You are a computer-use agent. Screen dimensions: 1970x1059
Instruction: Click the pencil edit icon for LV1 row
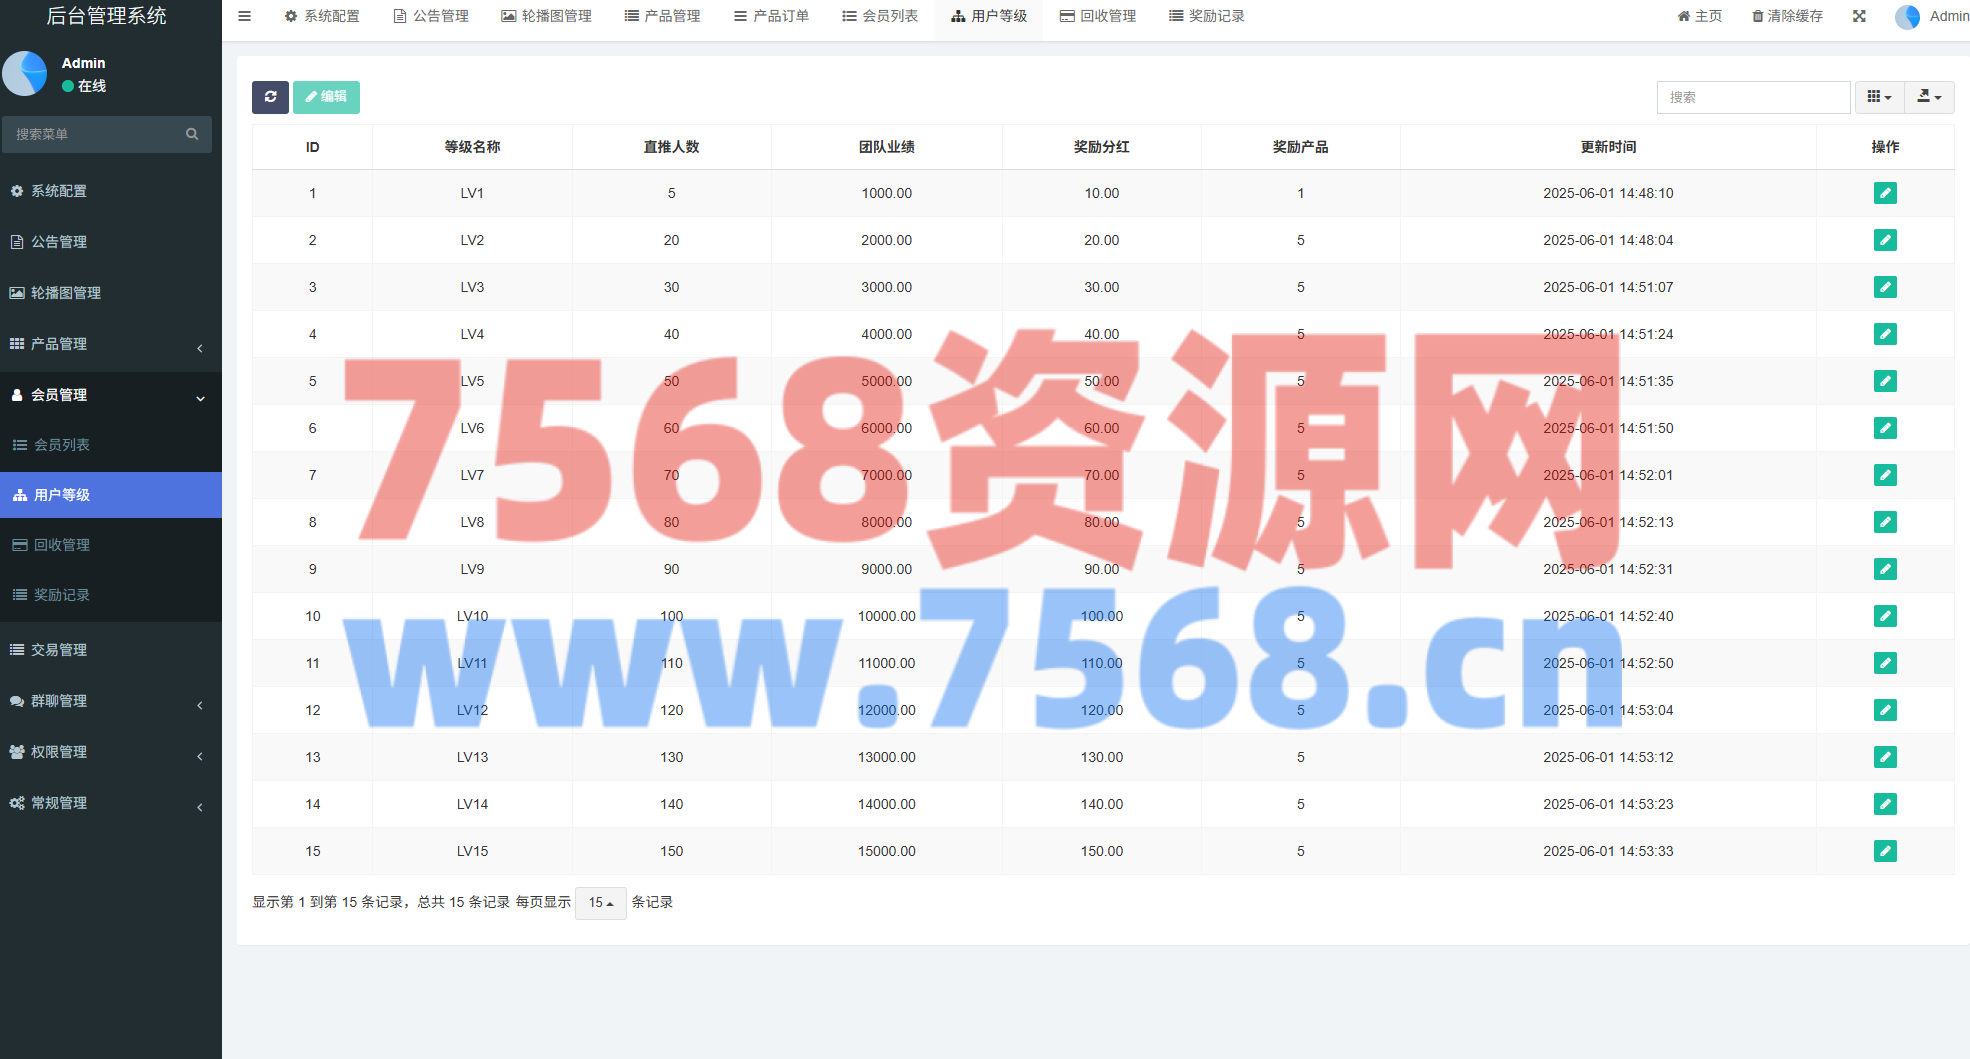click(1884, 193)
